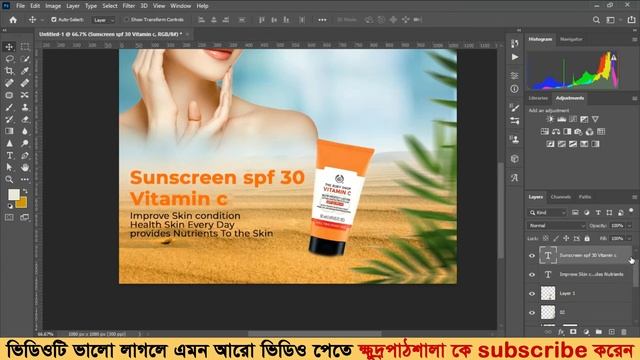Switch to the Paths tab
640x360 pixels.
click(x=585, y=197)
